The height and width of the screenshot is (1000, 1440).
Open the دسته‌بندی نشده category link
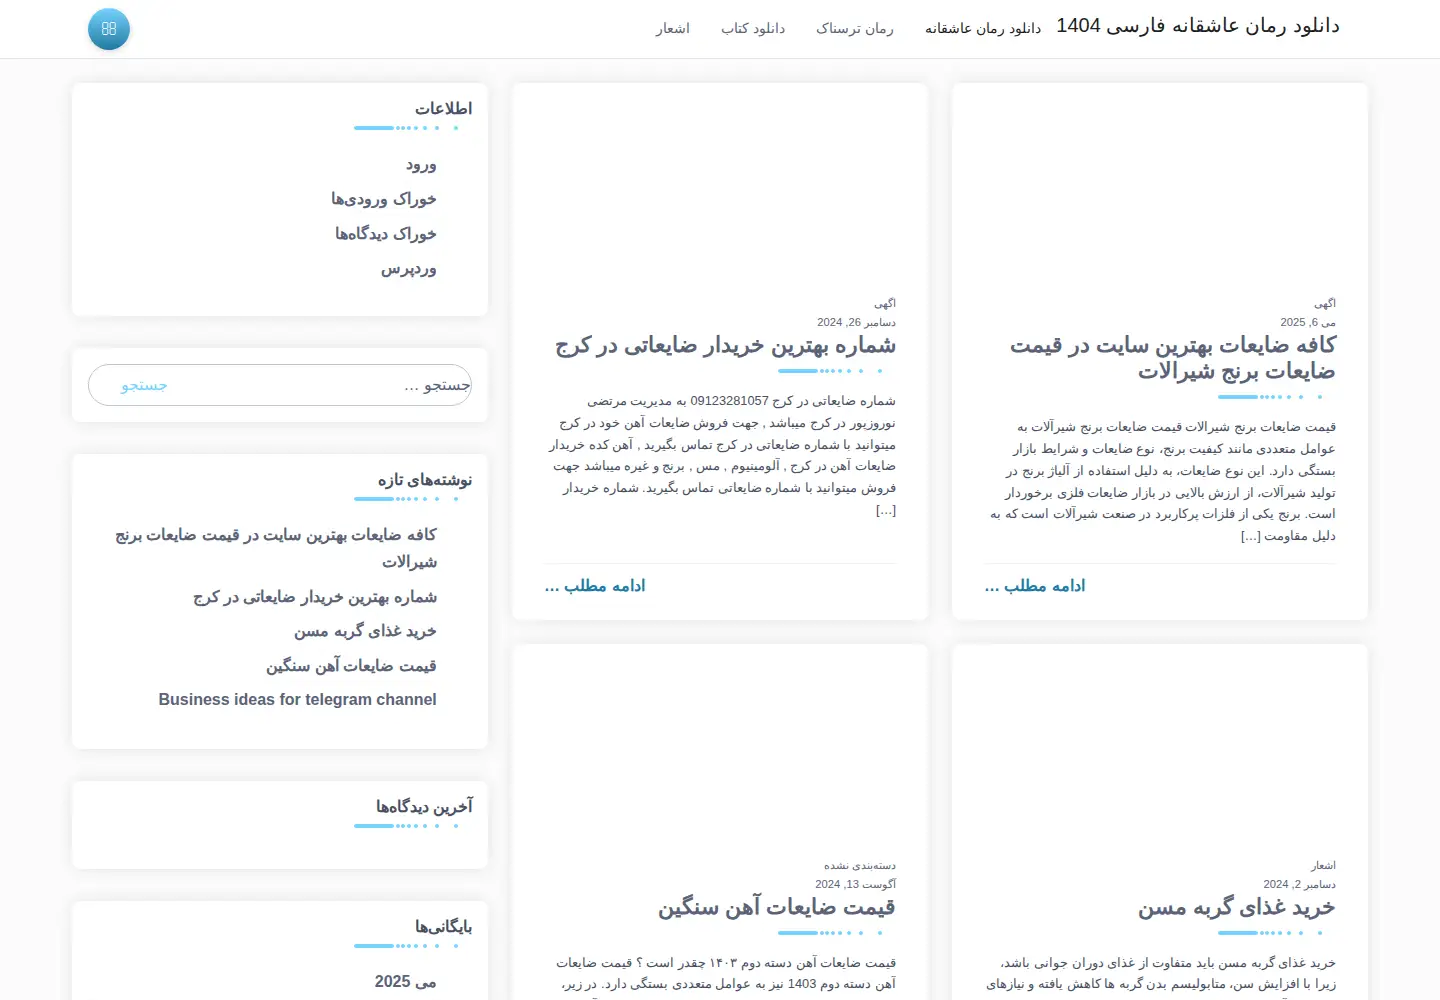coord(860,865)
